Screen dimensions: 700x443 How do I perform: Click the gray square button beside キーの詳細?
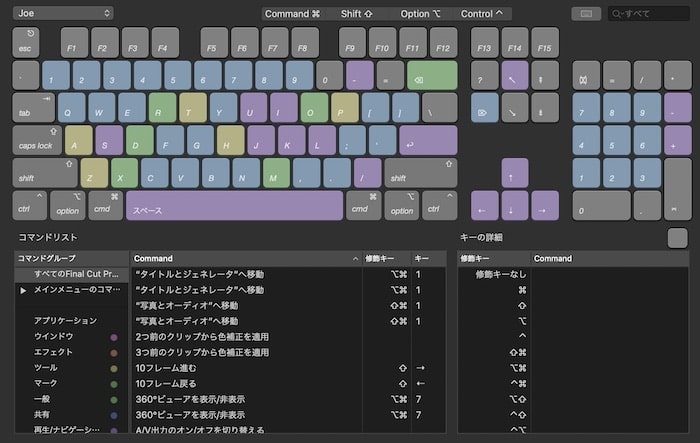[x=677, y=238]
